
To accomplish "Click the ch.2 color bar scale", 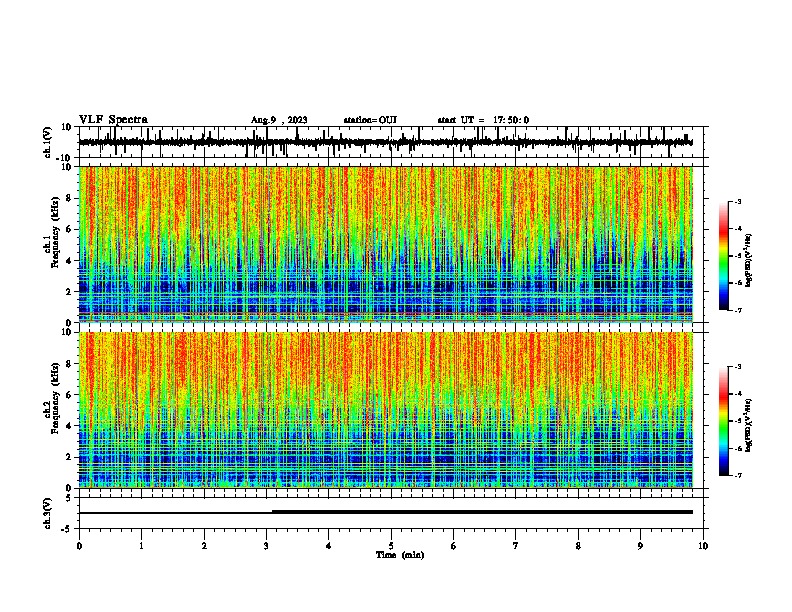I will [724, 421].
